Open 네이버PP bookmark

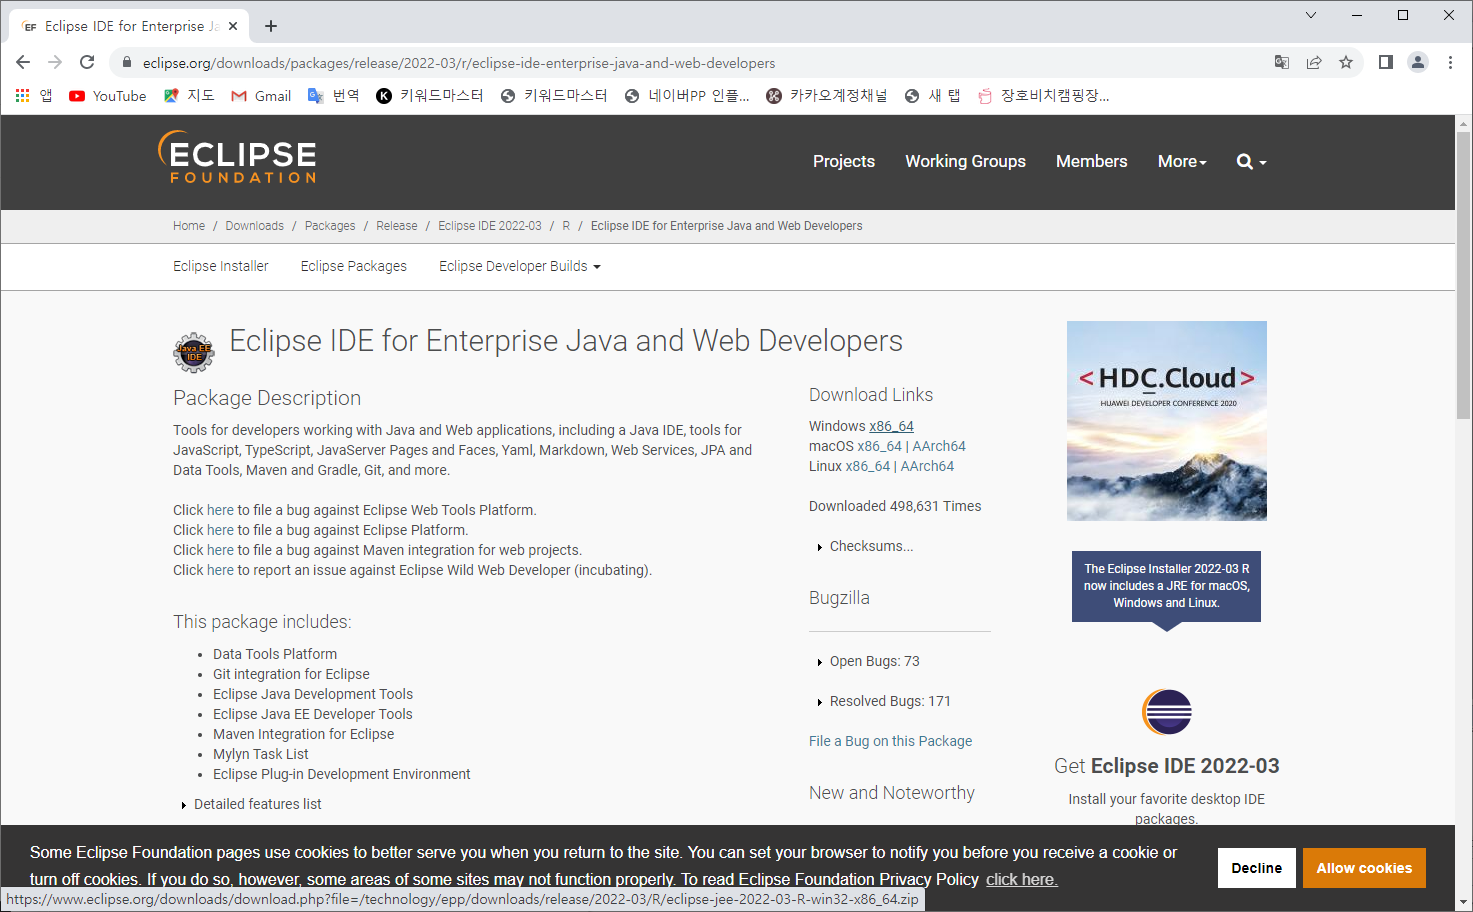(x=687, y=96)
